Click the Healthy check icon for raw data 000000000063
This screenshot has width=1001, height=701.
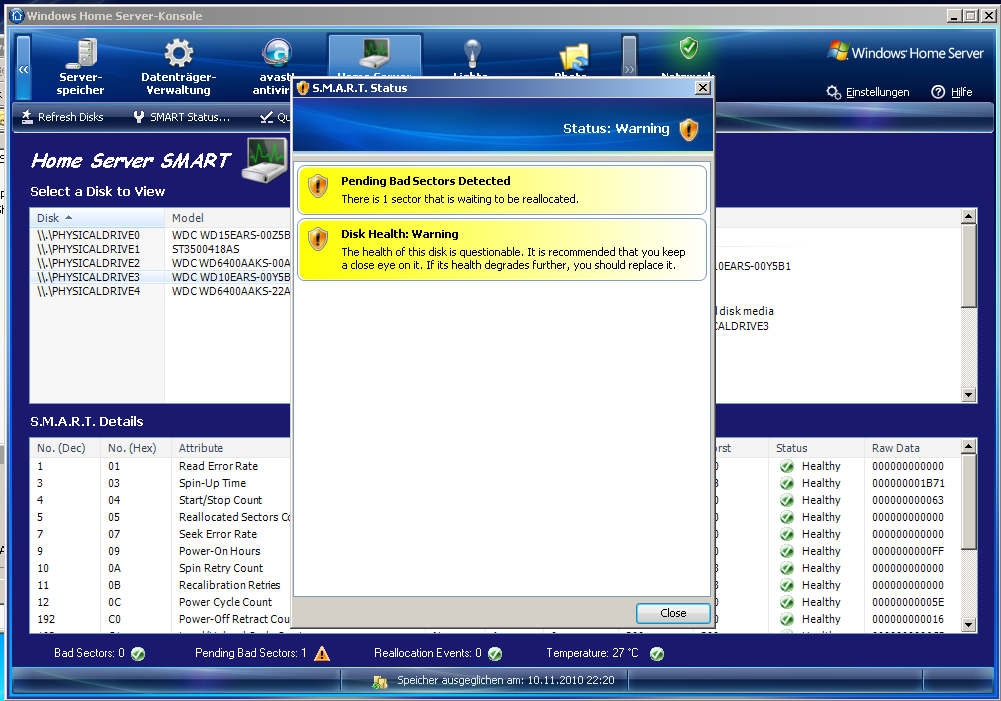tap(787, 501)
